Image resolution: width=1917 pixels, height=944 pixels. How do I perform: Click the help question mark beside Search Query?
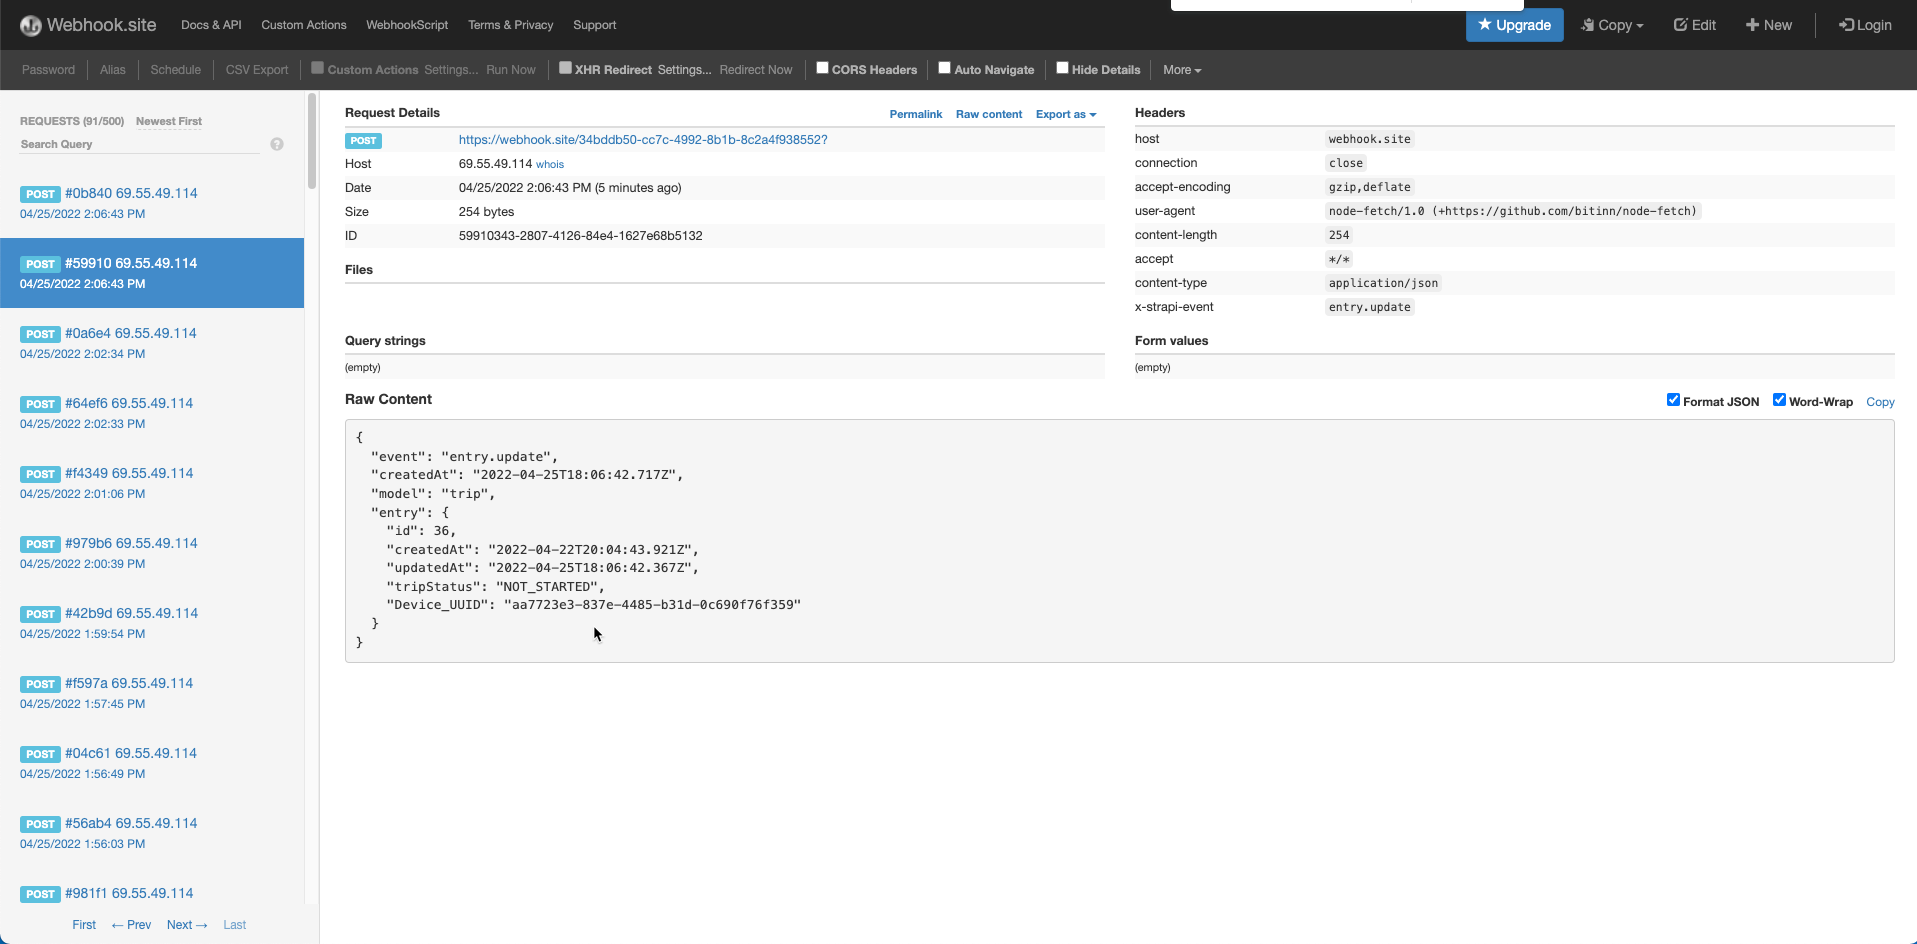[277, 144]
